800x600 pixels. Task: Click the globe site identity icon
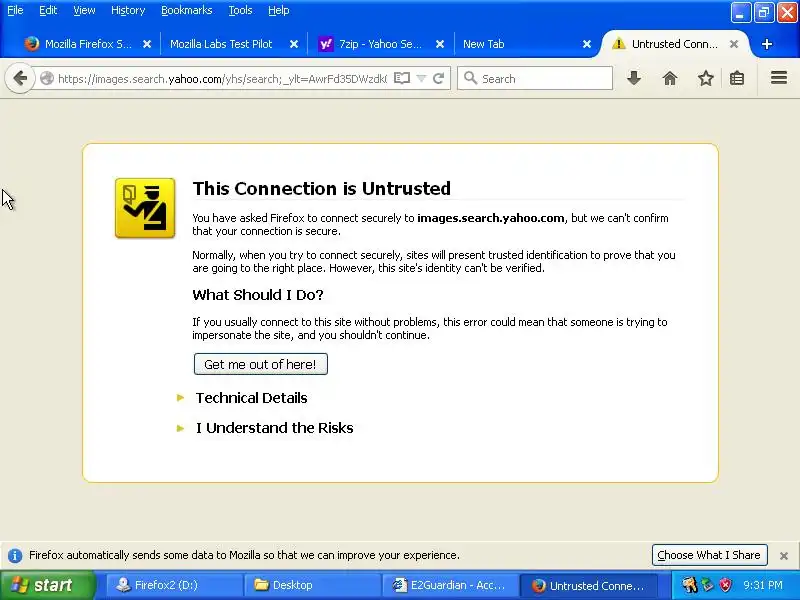click(47, 79)
